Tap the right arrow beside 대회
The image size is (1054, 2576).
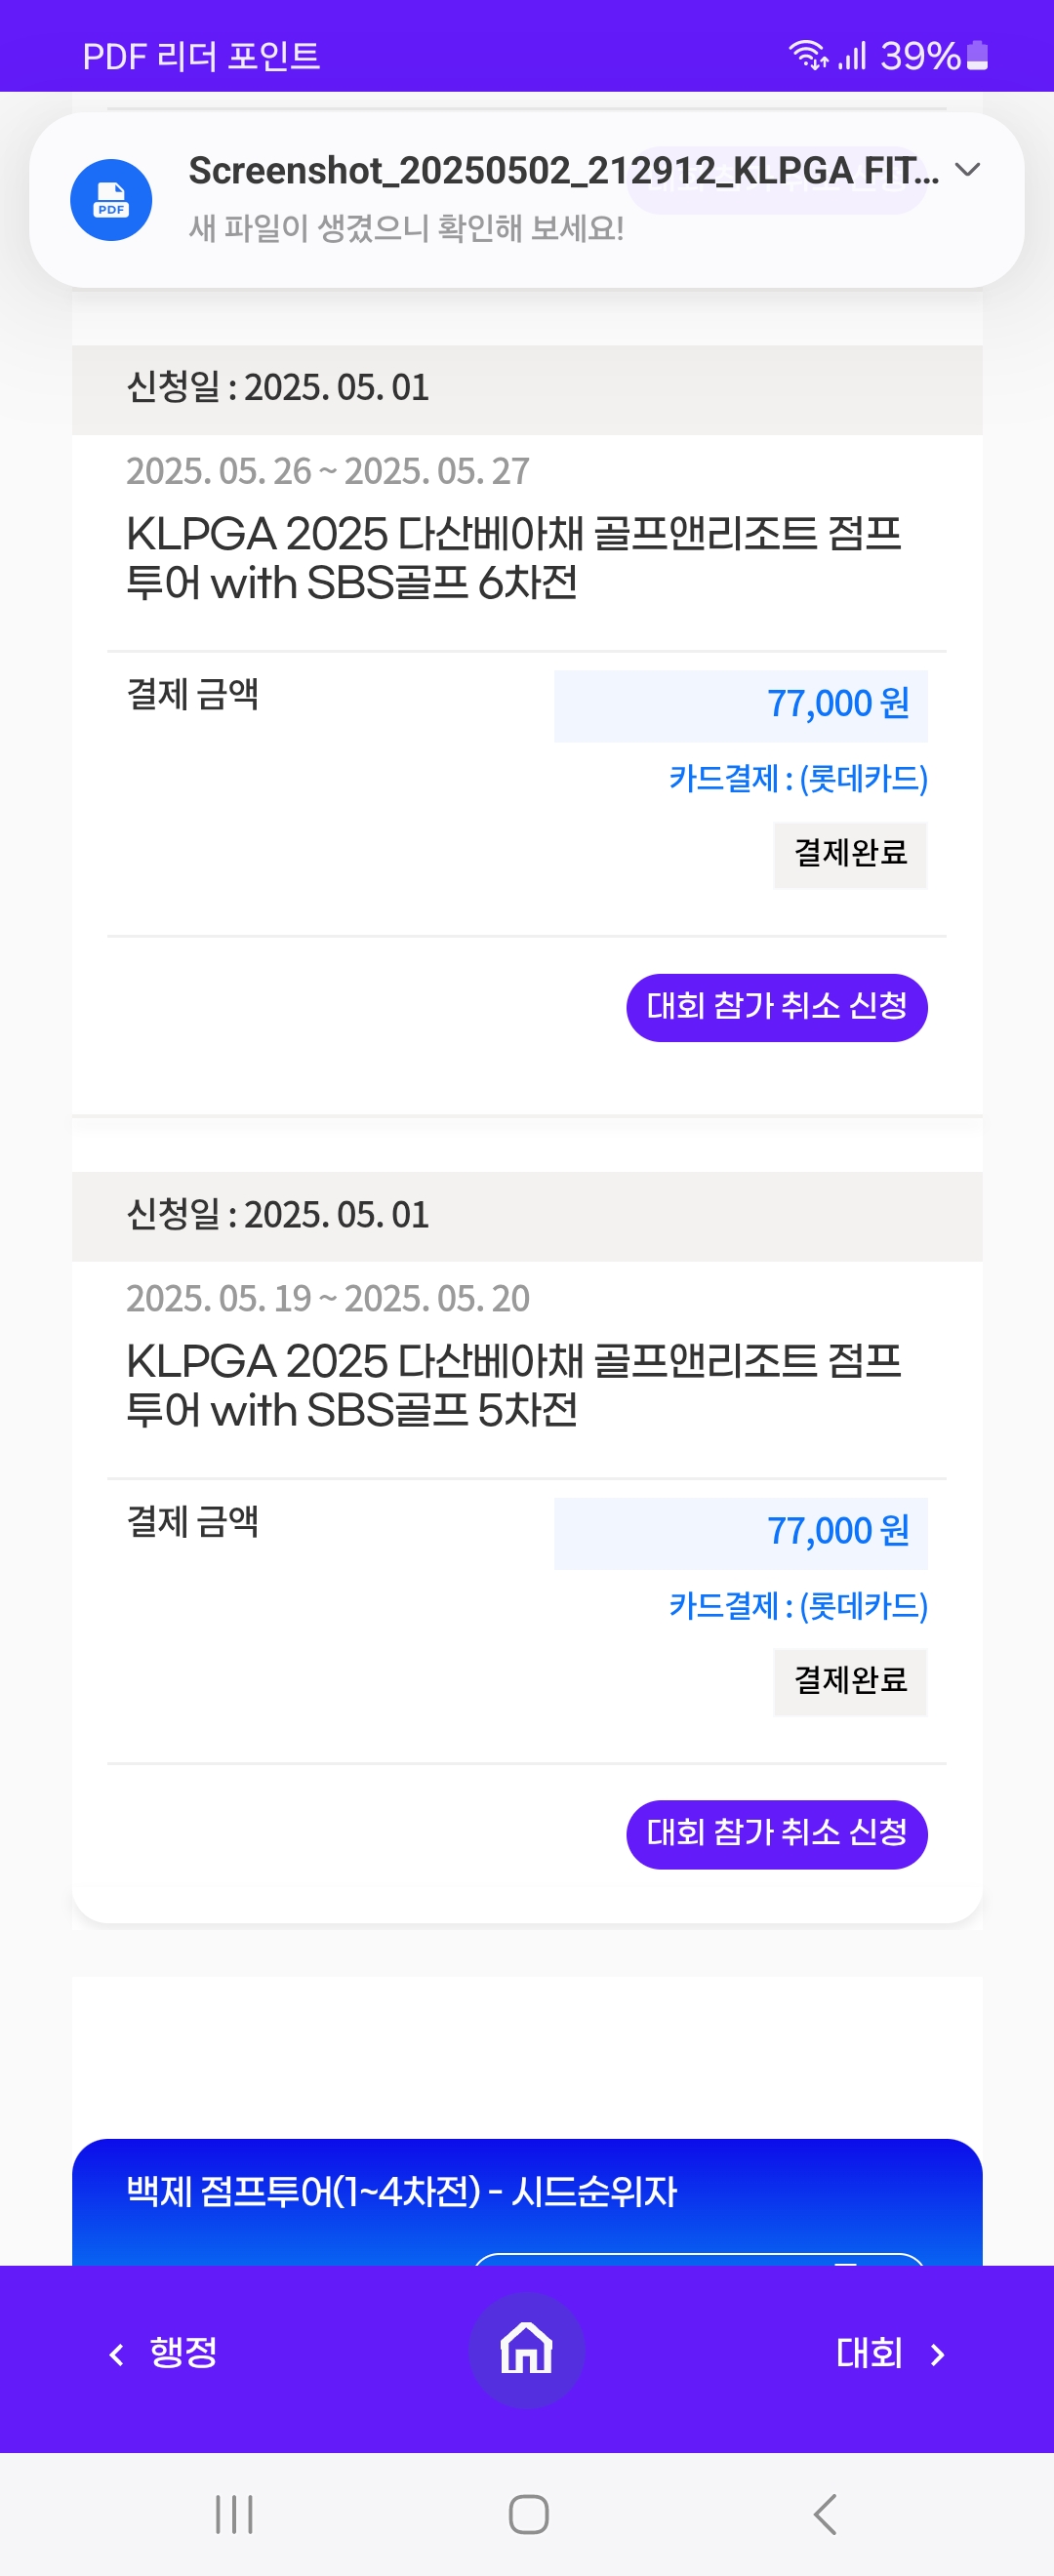tap(937, 2354)
